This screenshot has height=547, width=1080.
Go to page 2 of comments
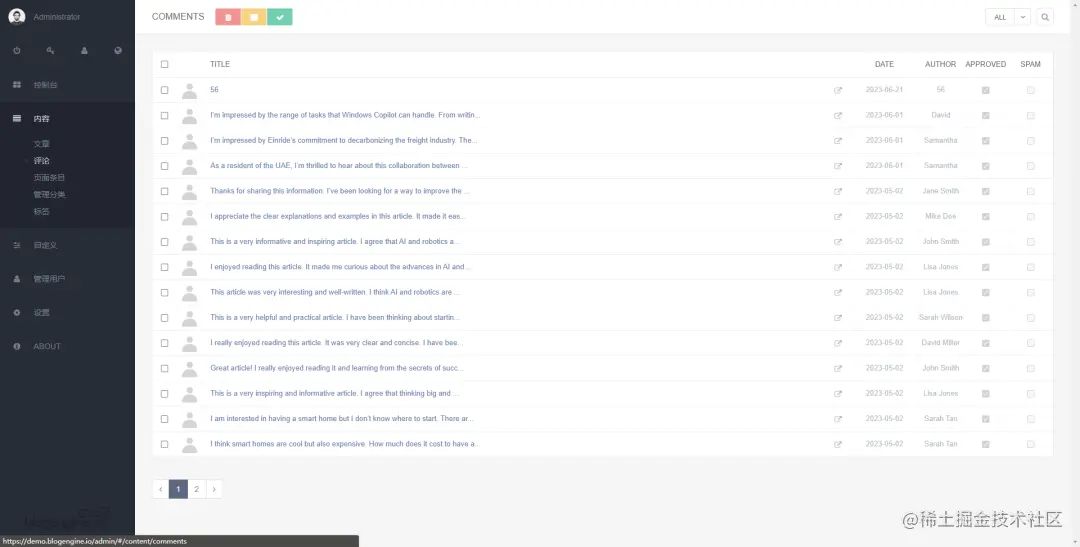tap(196, 489)
